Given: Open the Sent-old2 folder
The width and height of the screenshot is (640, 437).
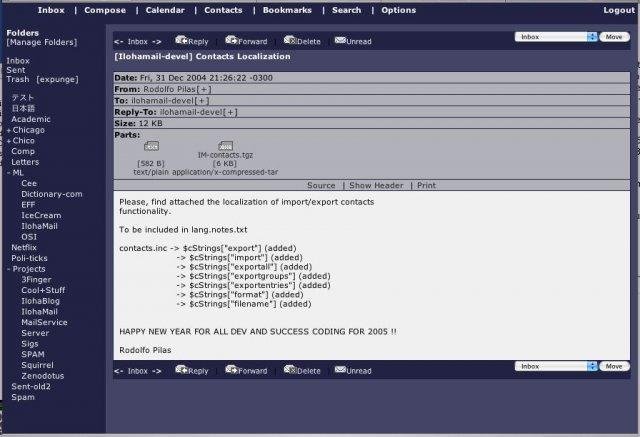Looking at the screenshot, I should click(31, 386).
